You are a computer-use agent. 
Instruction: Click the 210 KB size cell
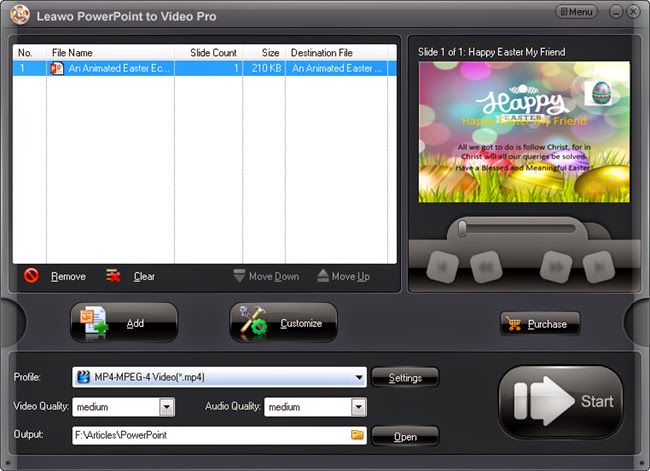click(264, 68)
